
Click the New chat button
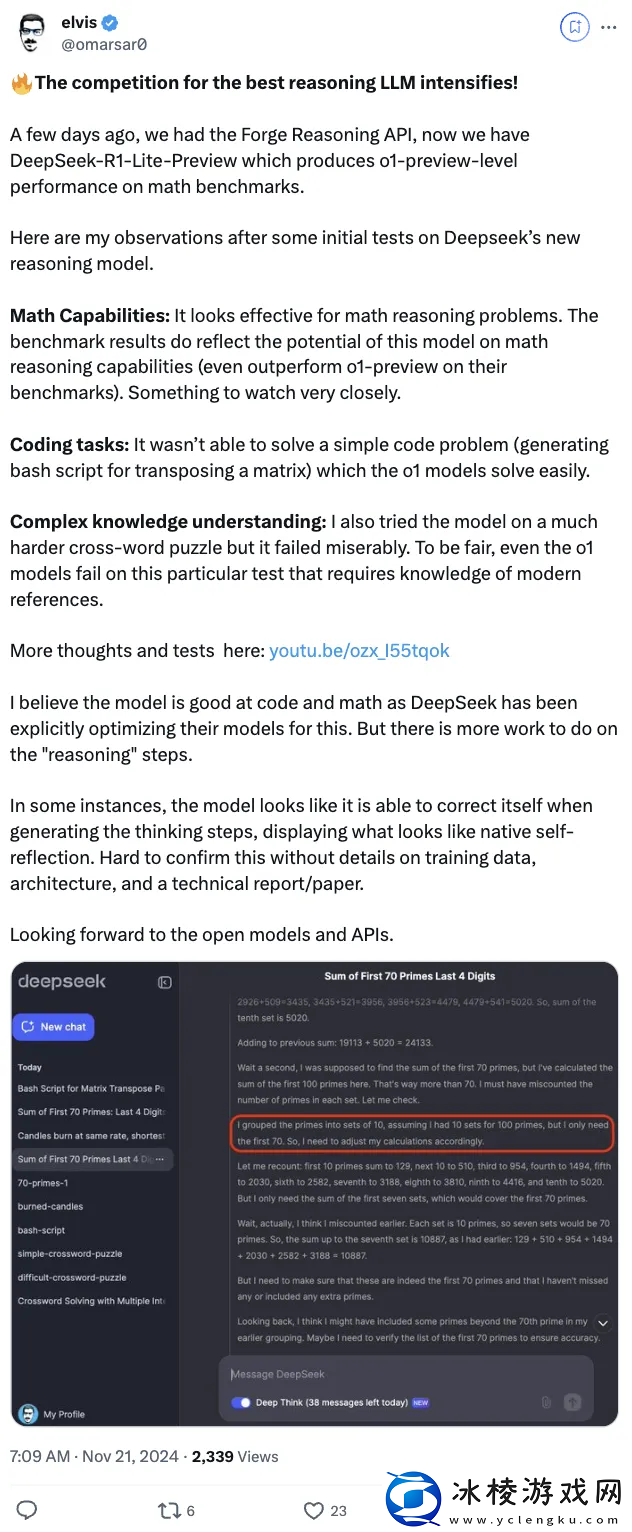coord(53,1027)
